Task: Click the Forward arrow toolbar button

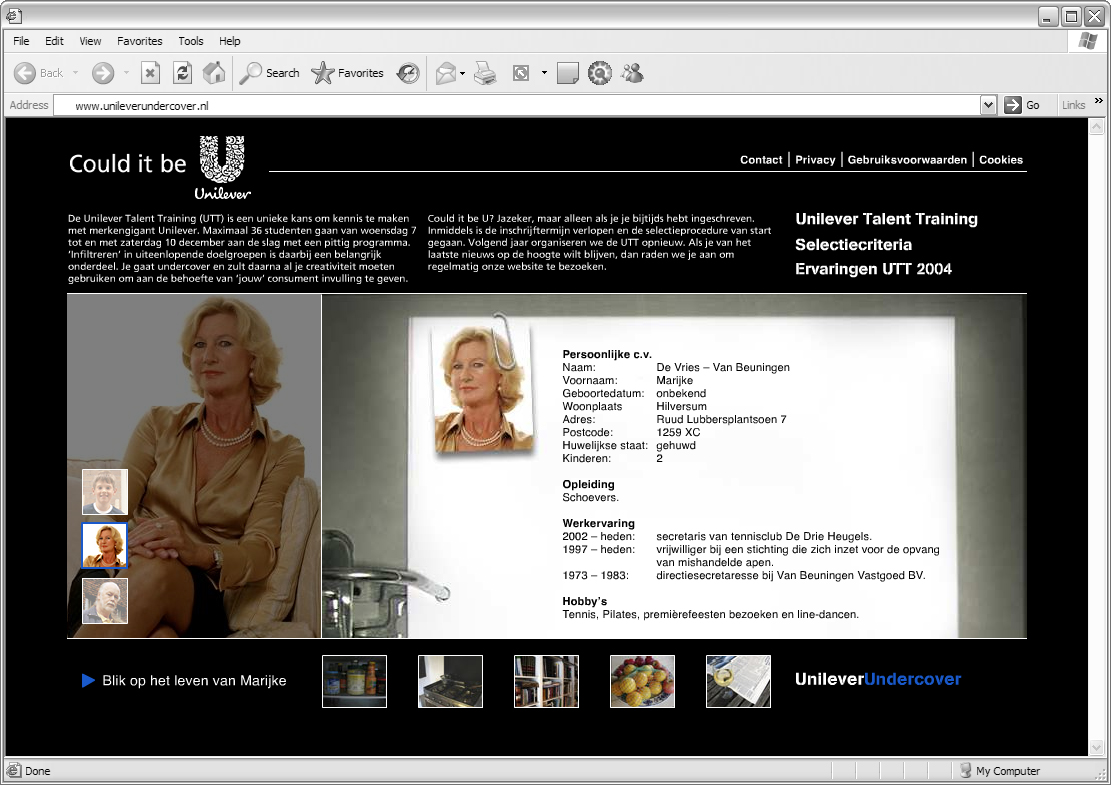Action: pyautogui.click(x=103, y=73)
